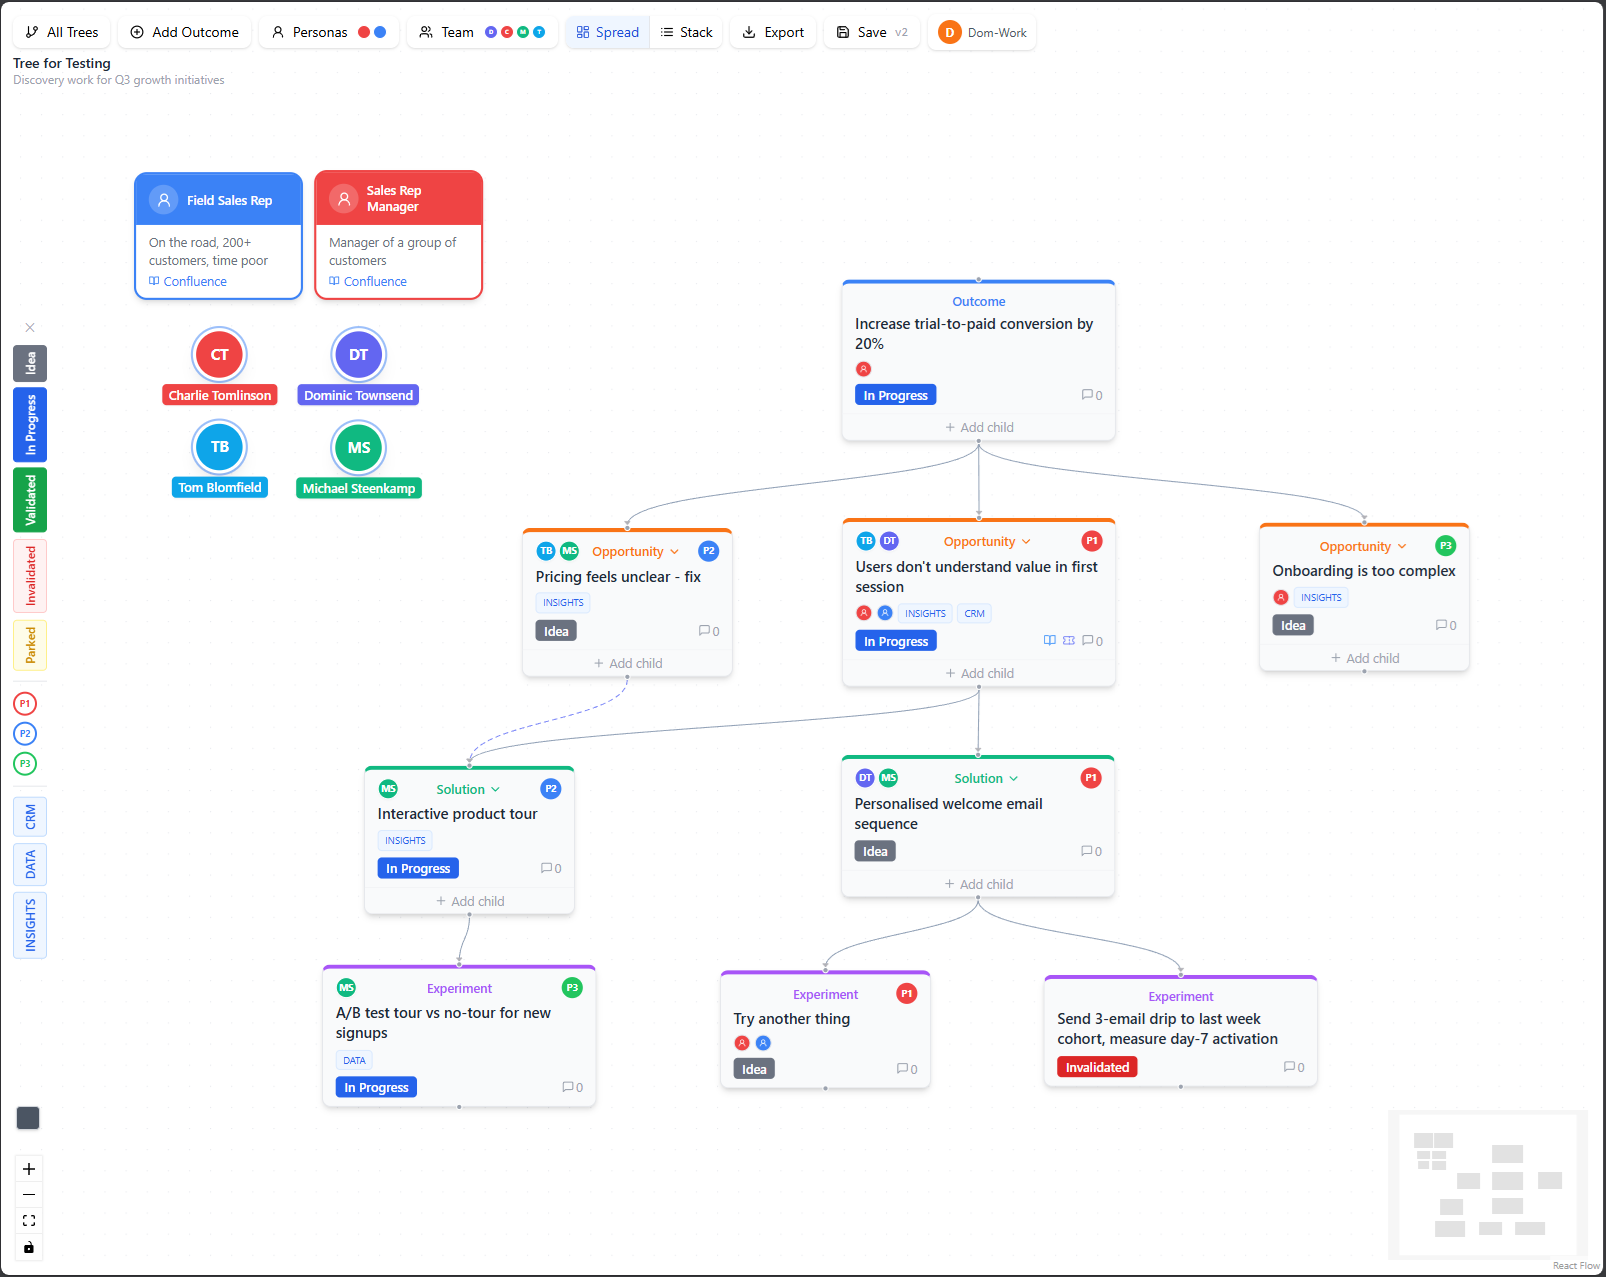
Task: Expand Solution dropdown on Interactive product tour
Action: point(468,789)
